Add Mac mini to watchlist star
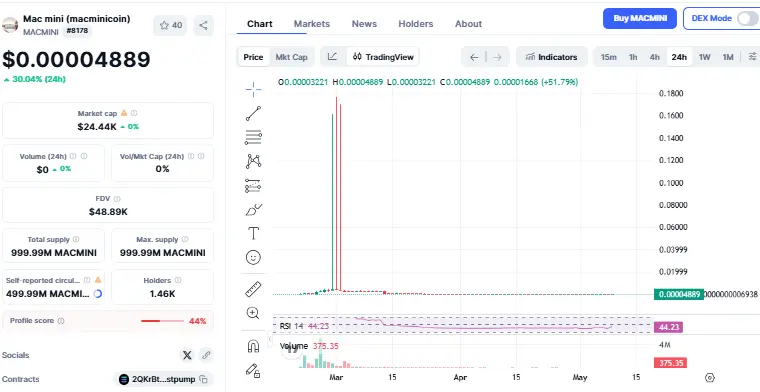Image resolution: width=760 pixels, height=392 pixels. (x=170, y=26)
